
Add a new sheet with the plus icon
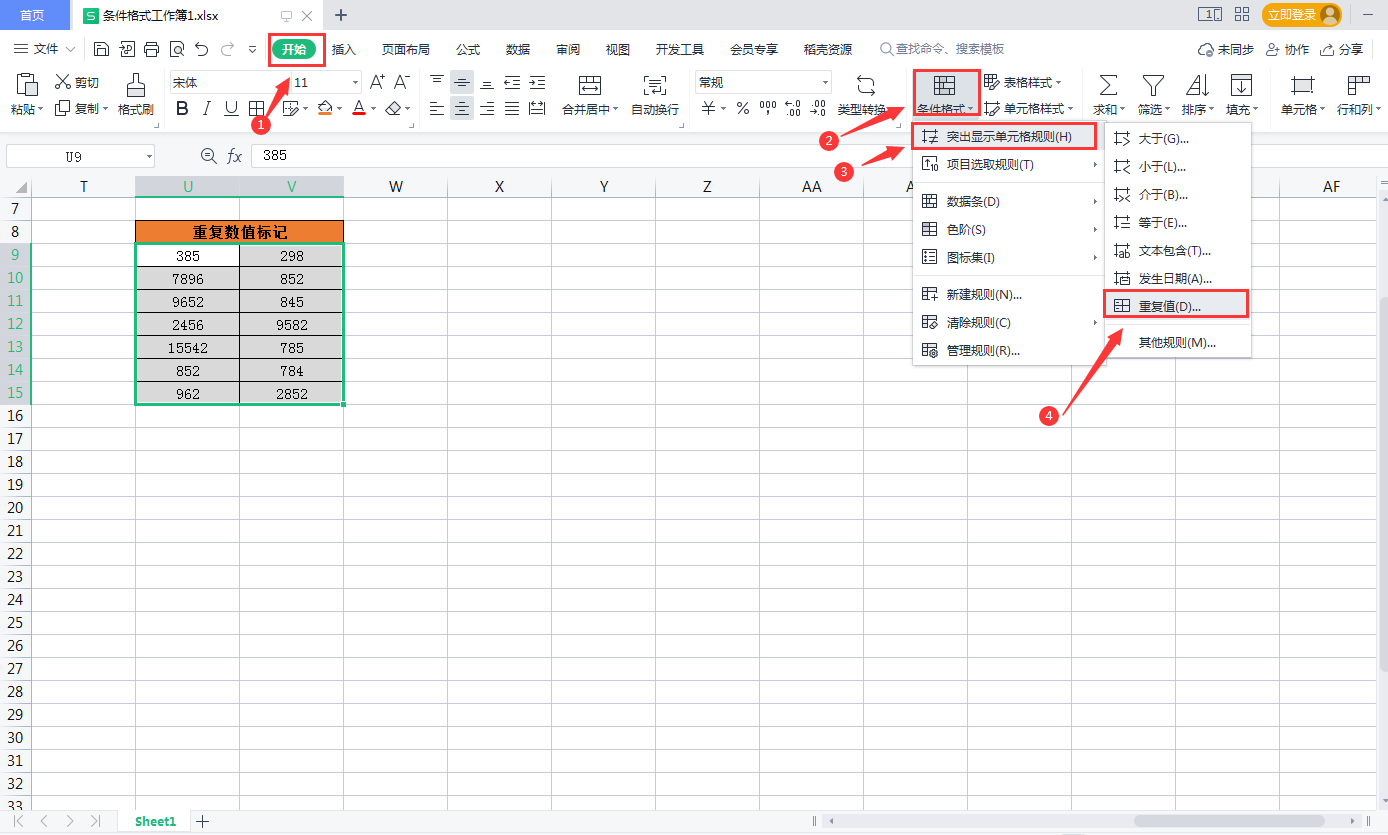point(203,821)
